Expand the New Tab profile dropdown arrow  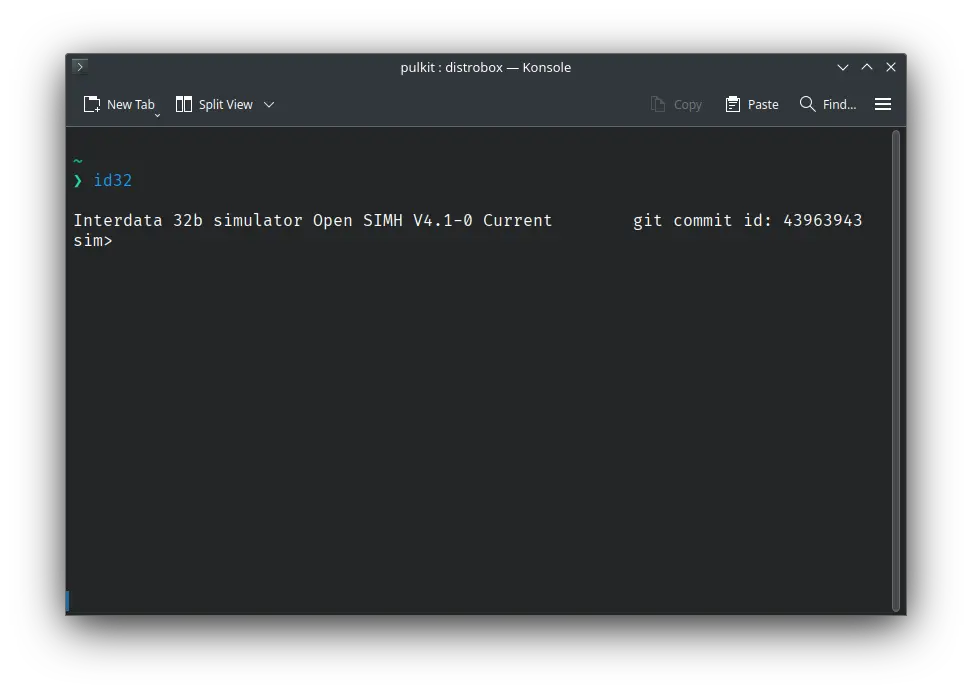pos(158,115)
